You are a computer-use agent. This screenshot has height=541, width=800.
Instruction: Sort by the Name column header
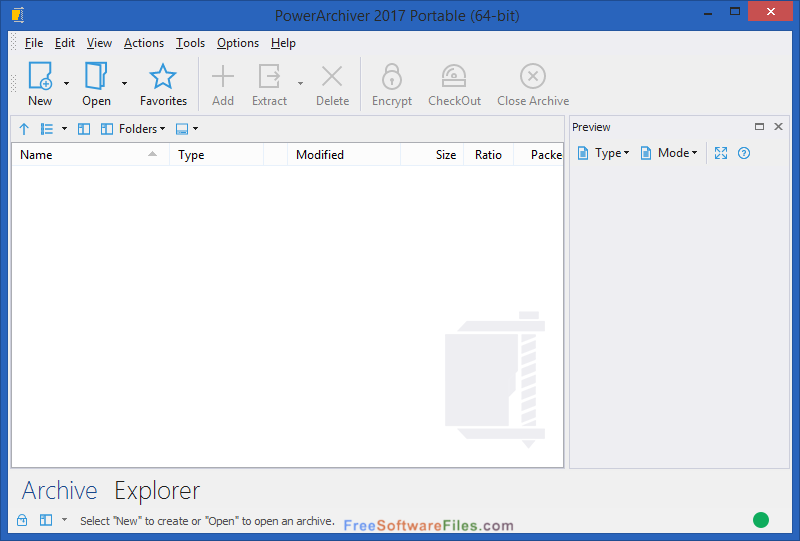click(90, 155)
